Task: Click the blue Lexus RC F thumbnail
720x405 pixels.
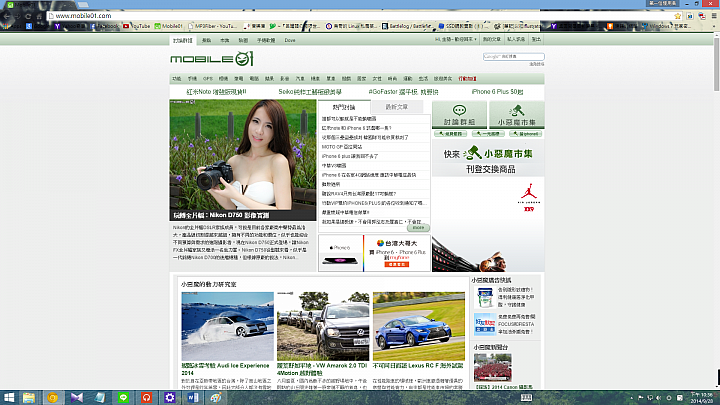Action: (419, 326)
